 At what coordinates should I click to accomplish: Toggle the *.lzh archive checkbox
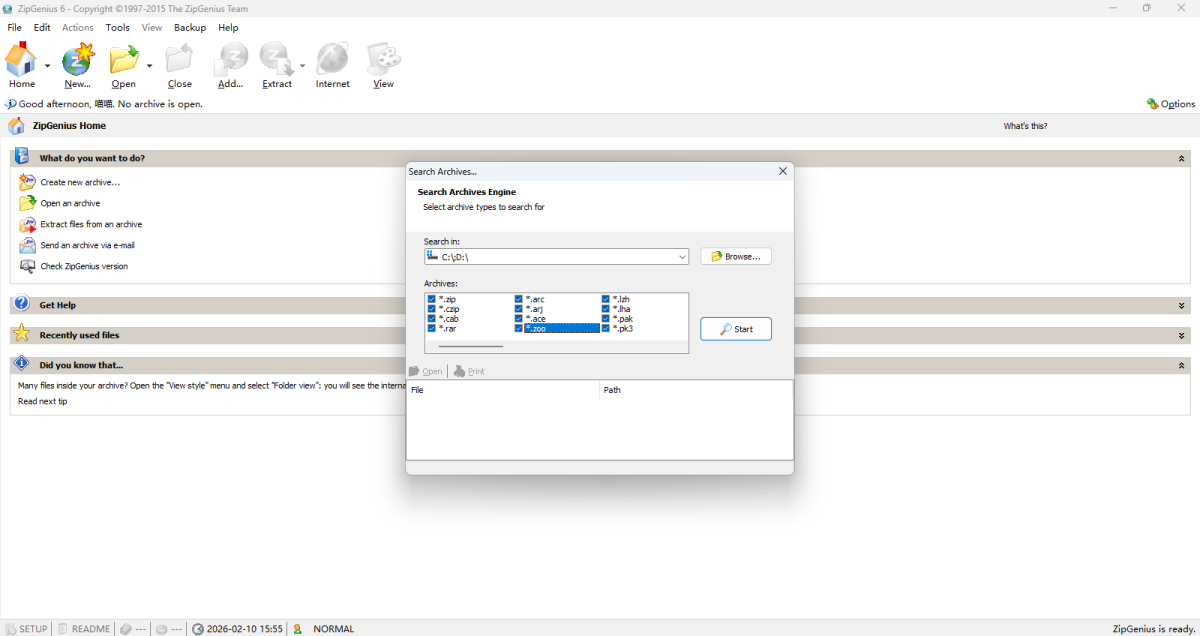[605, 299]
